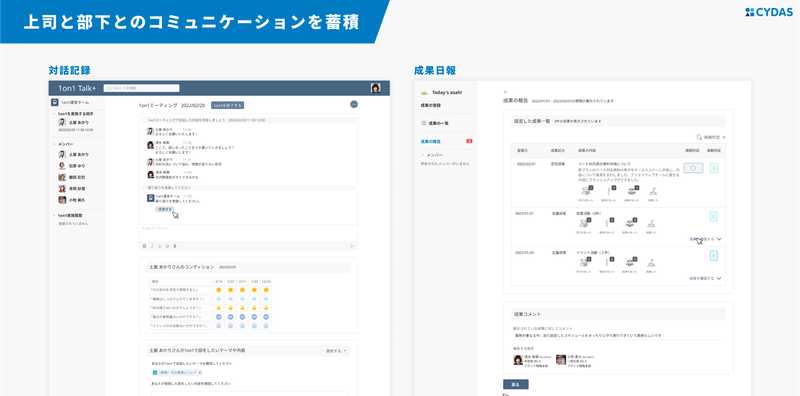The width and height of the screenshot is (800, 396).
Task: Click the 戻る button
Action: pos(516,384)
